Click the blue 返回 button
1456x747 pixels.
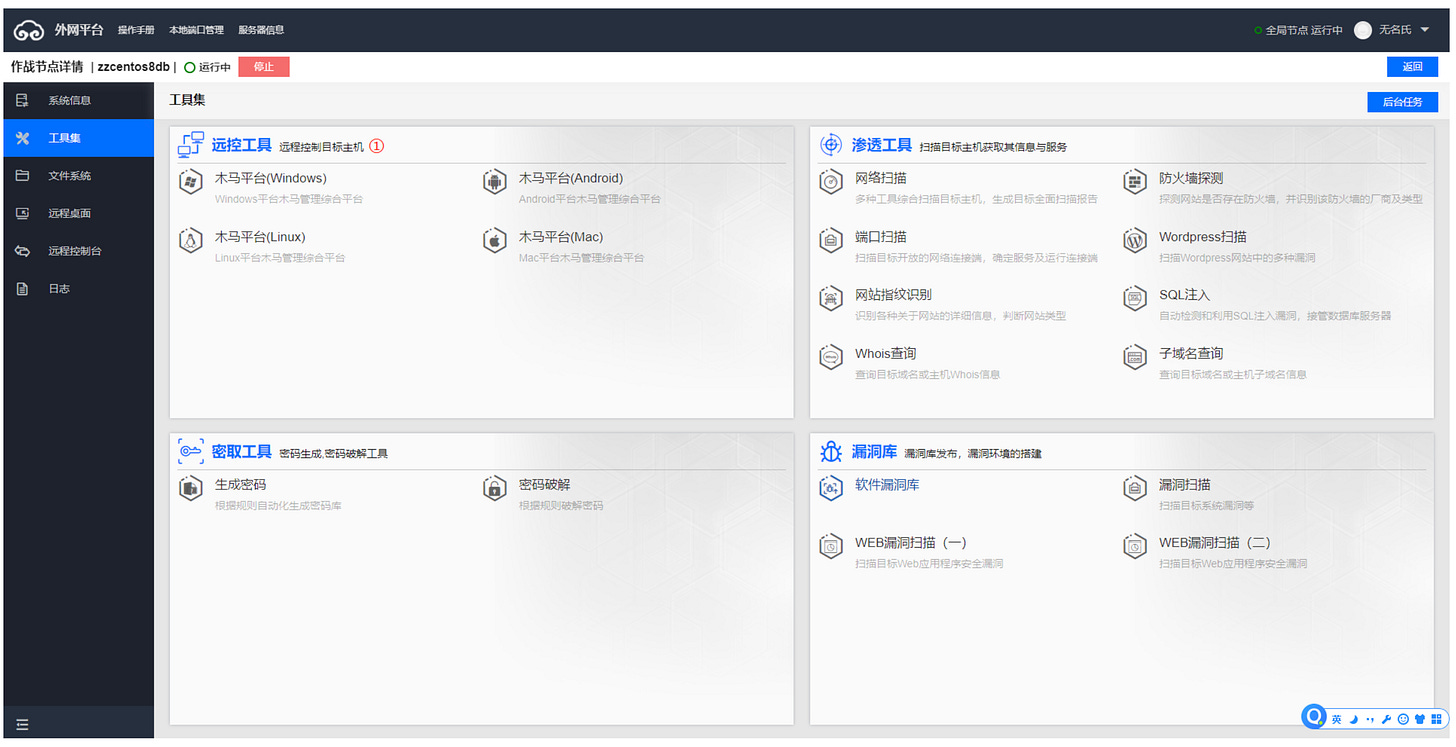click(1412, 67)
